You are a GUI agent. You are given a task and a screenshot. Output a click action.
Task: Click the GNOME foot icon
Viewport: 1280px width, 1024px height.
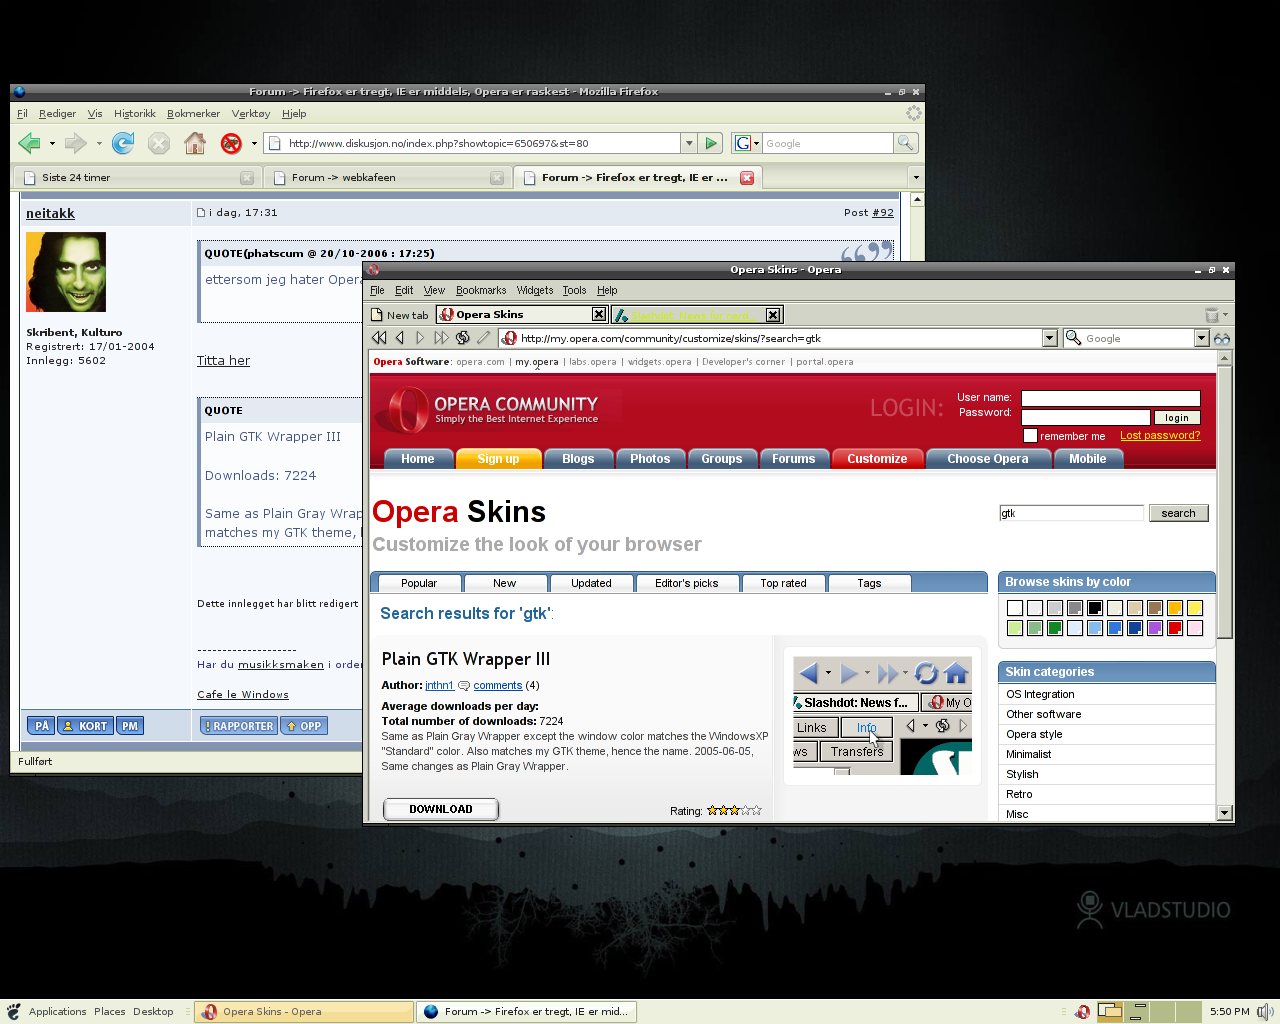(13, 1011)
